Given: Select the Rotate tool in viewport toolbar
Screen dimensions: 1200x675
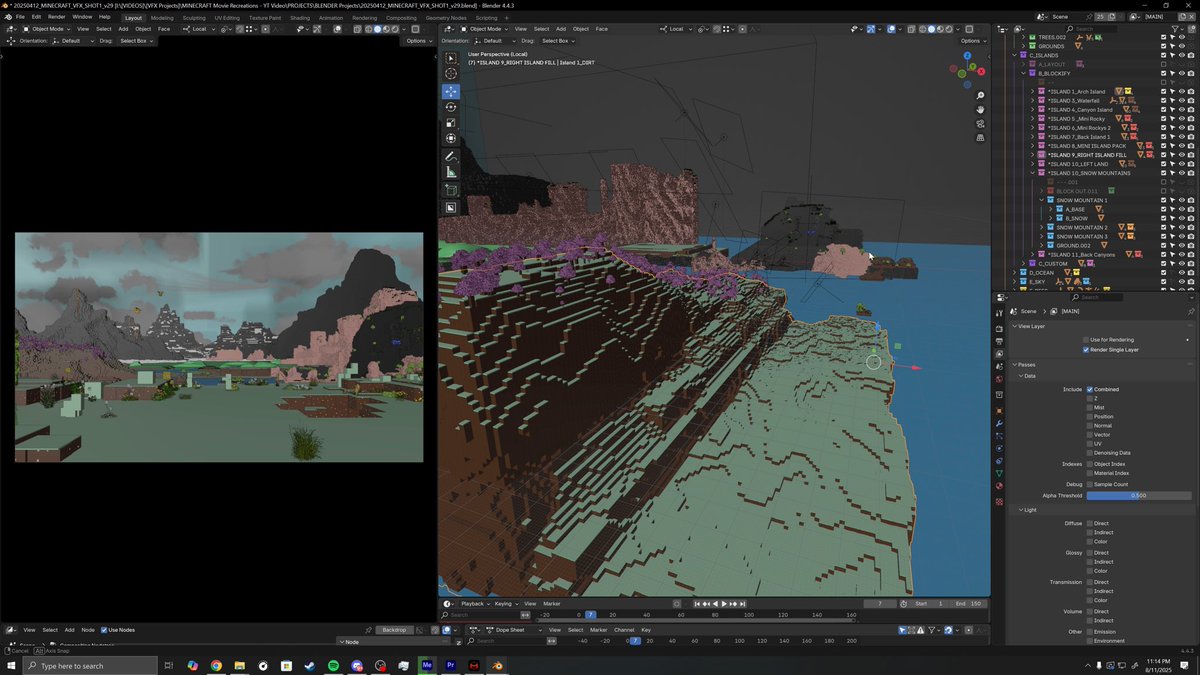Looking at the screenshot, I should pyautogui.click(x=451, y=107).
